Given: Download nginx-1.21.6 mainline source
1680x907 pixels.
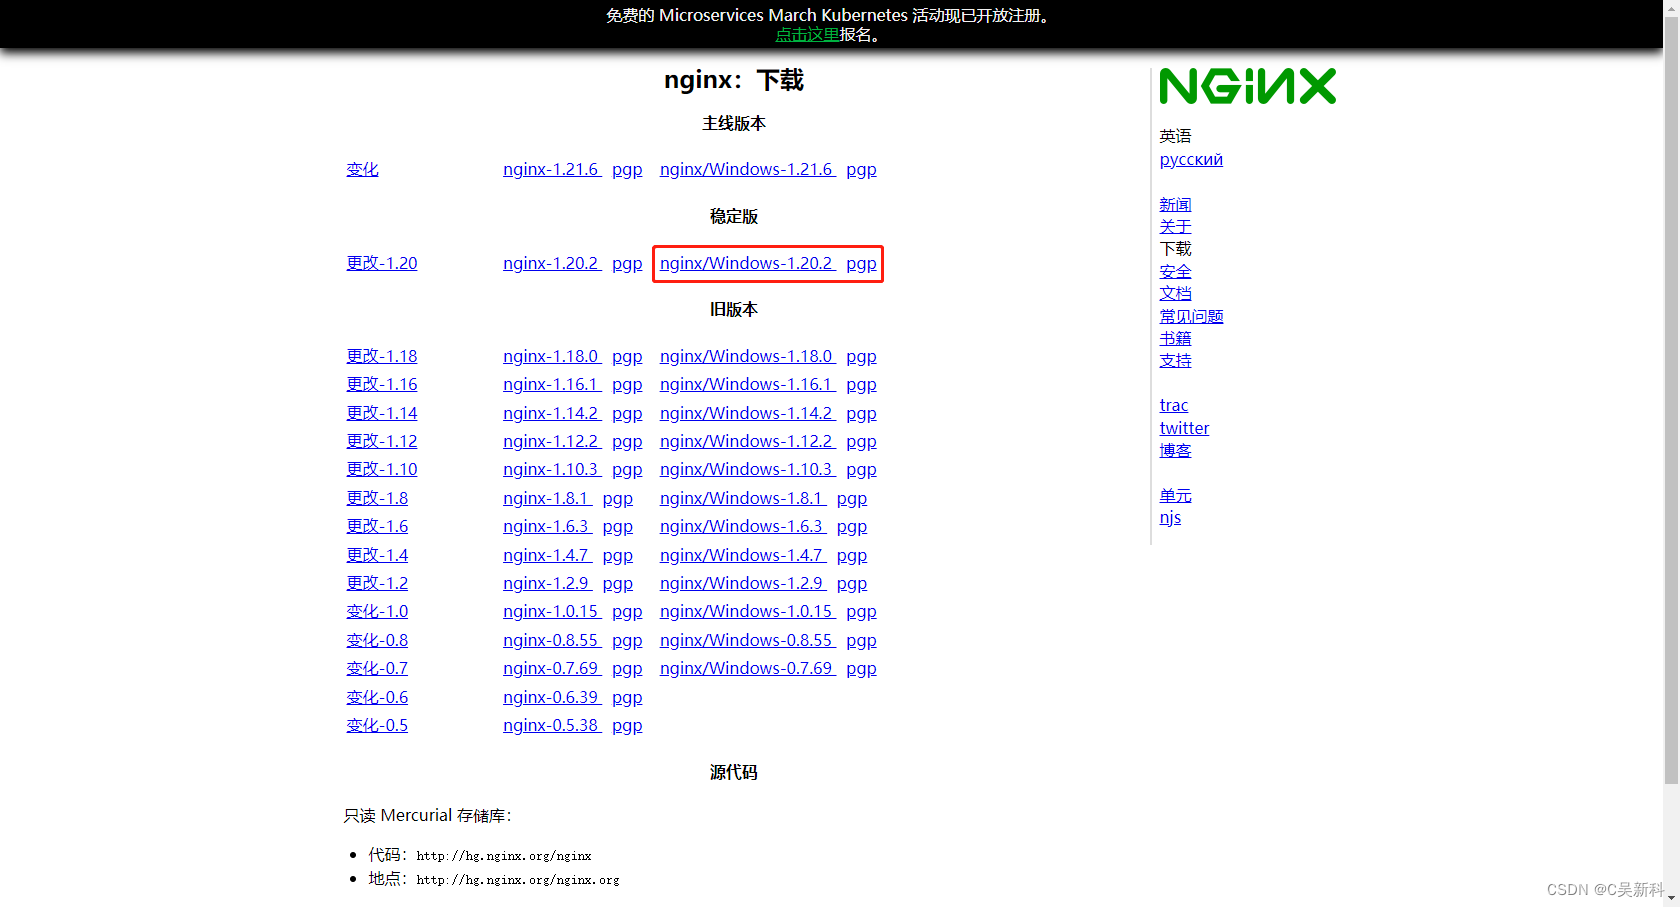Looking at the screenshot, I should pos(551,169).
